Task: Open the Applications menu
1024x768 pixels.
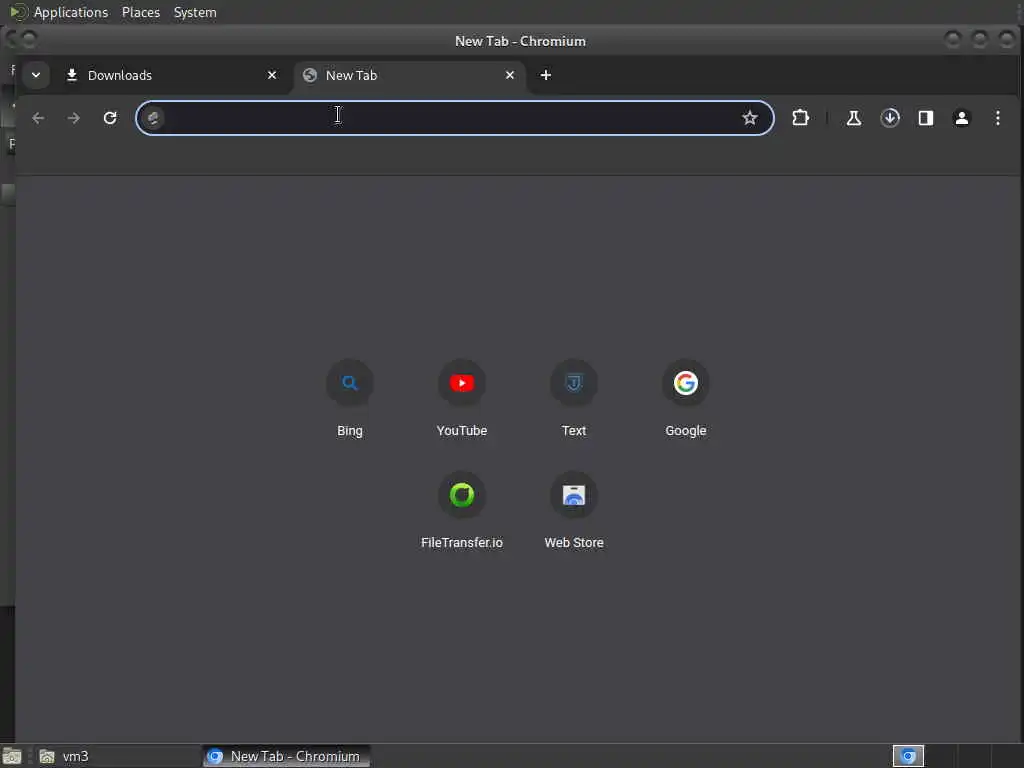Action: (x=71, y=12)
